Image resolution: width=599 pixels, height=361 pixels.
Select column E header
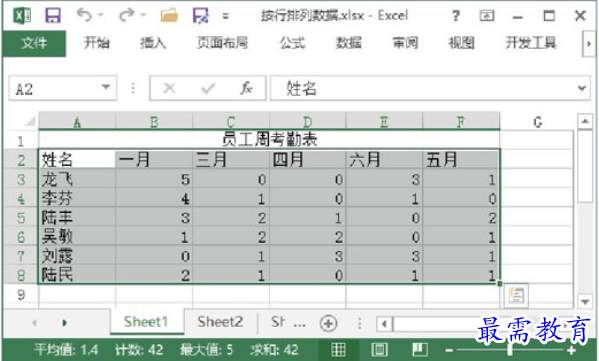coord(384,122)
